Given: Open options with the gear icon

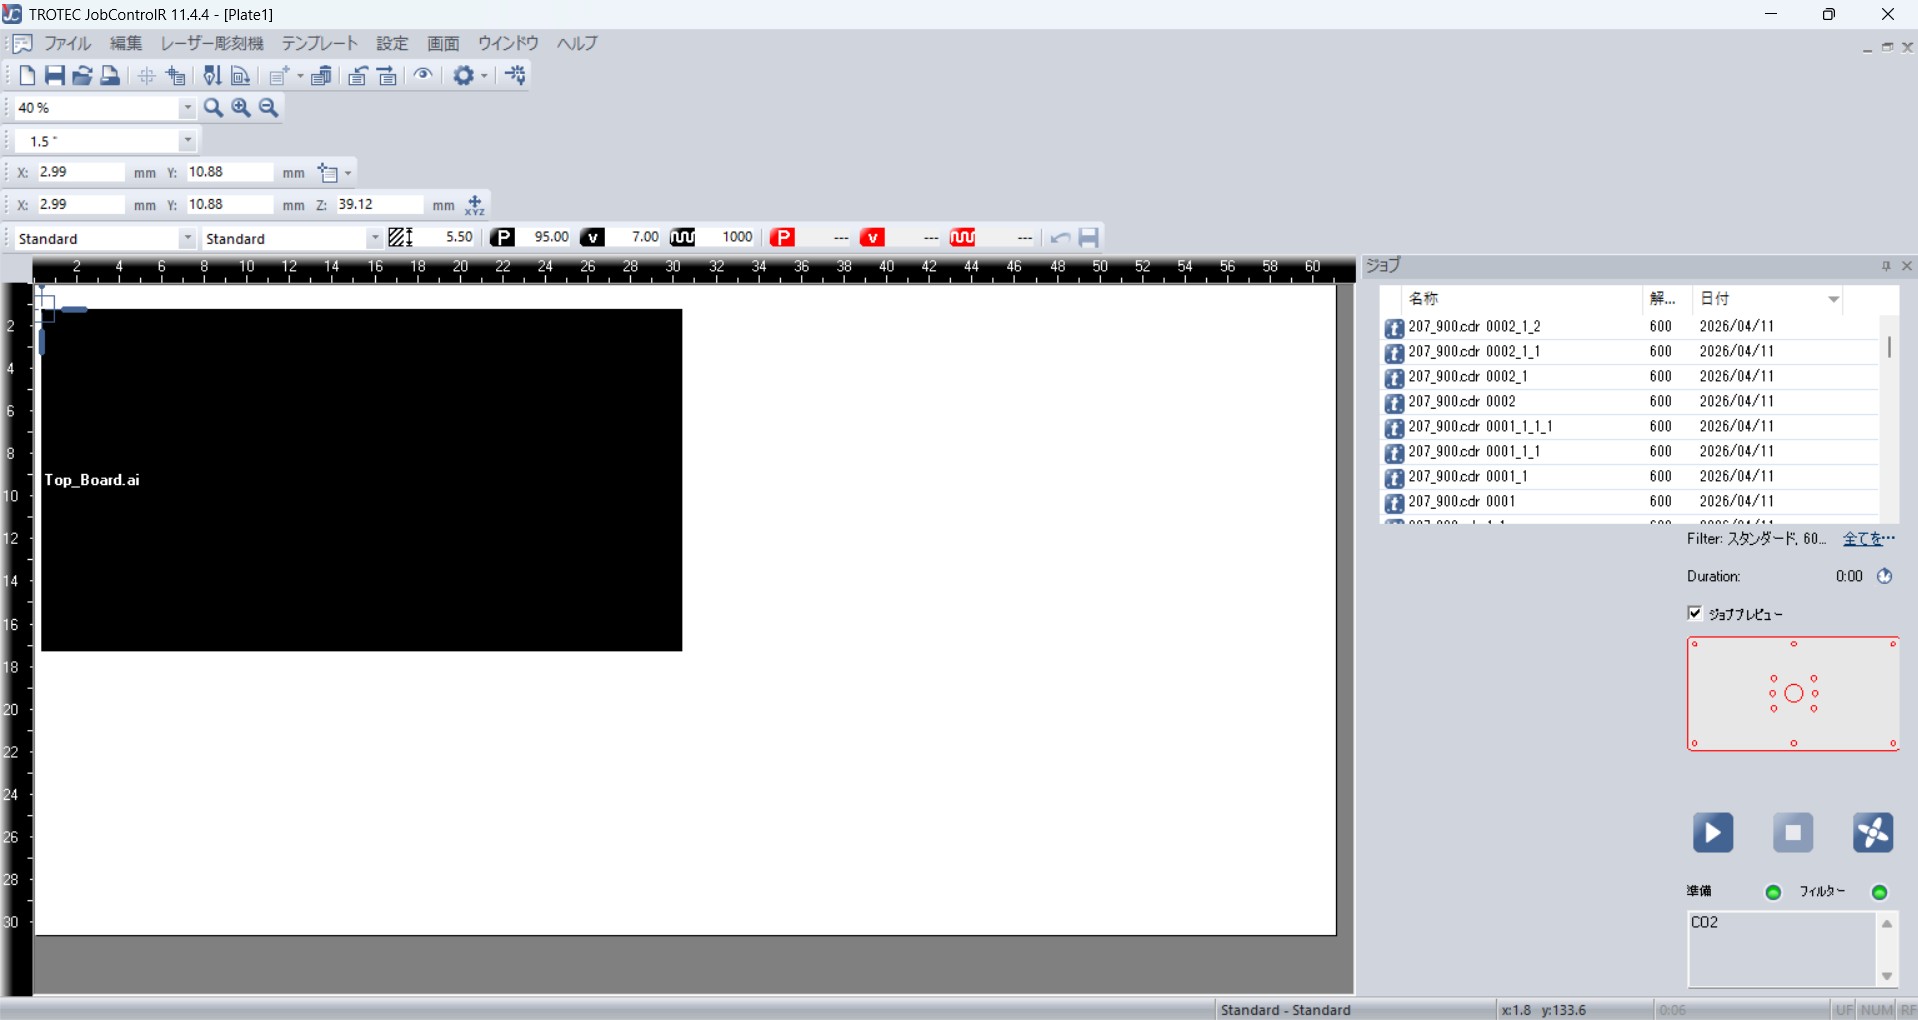Looking at the screenshot, I should pos(463,76).
